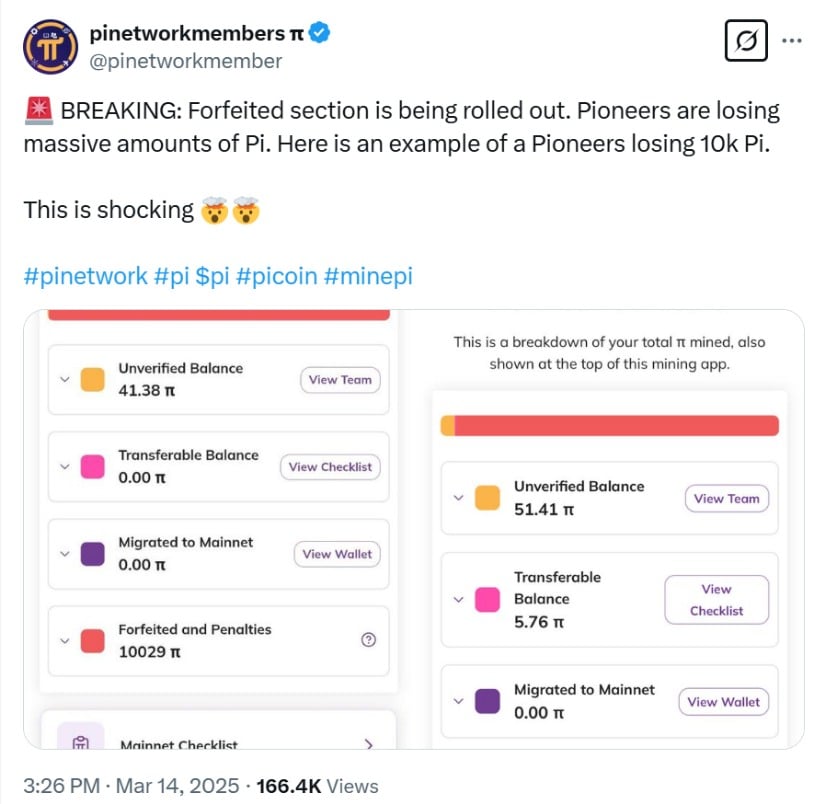Image resolution: width=825 pixels, height=804 pixels.
Task: Click the blue verified badge
Action: [x=319, y=33]
